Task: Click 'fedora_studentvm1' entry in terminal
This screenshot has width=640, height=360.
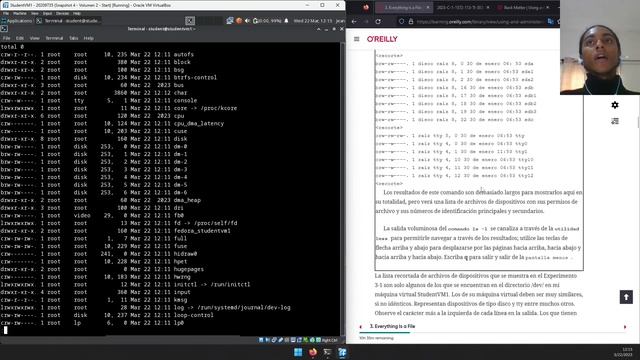Action: point(202,231)
